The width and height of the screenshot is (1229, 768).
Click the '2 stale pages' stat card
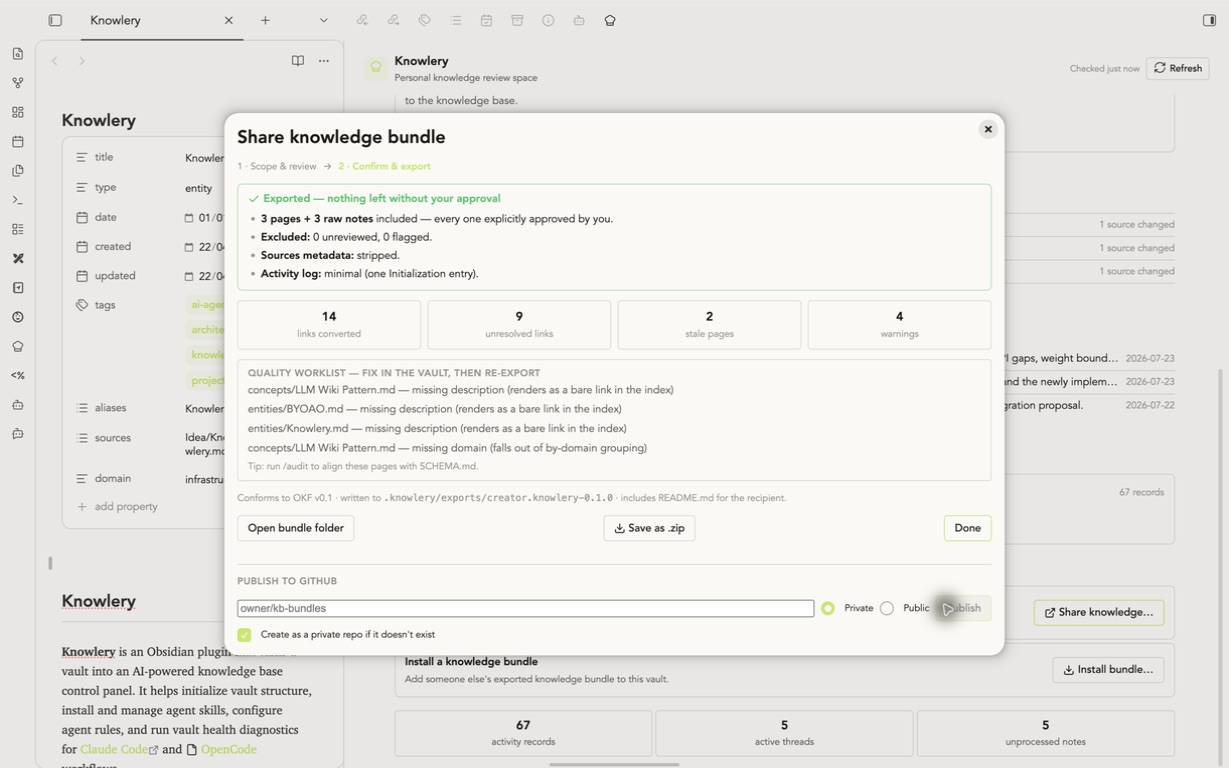click(x=709, y=325)
